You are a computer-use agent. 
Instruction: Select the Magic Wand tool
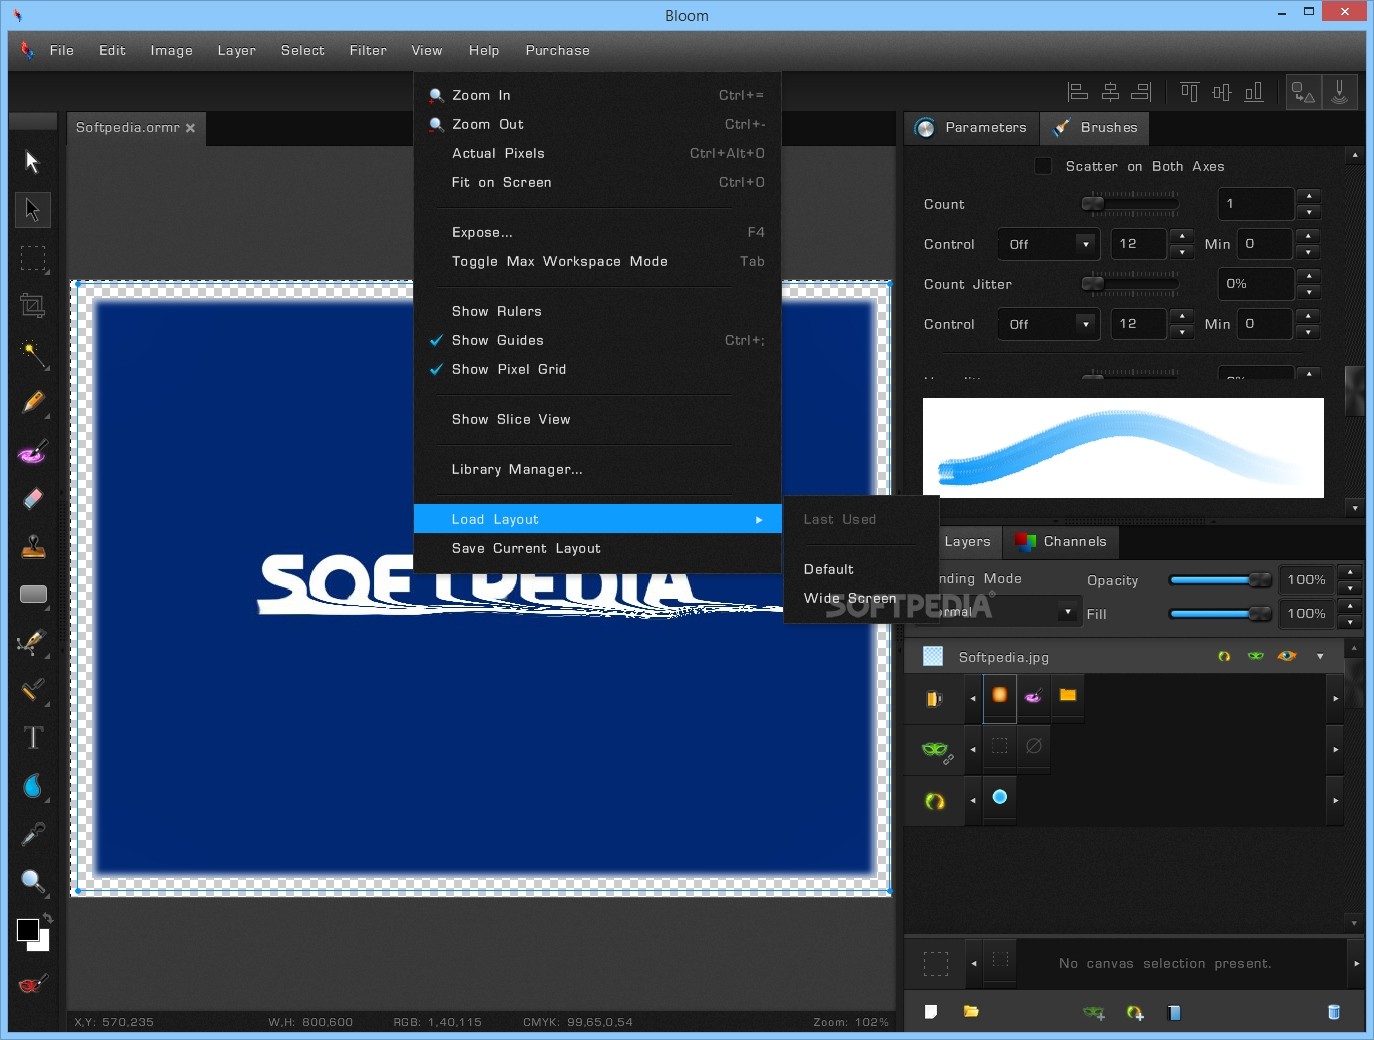(x=33, y=353)
